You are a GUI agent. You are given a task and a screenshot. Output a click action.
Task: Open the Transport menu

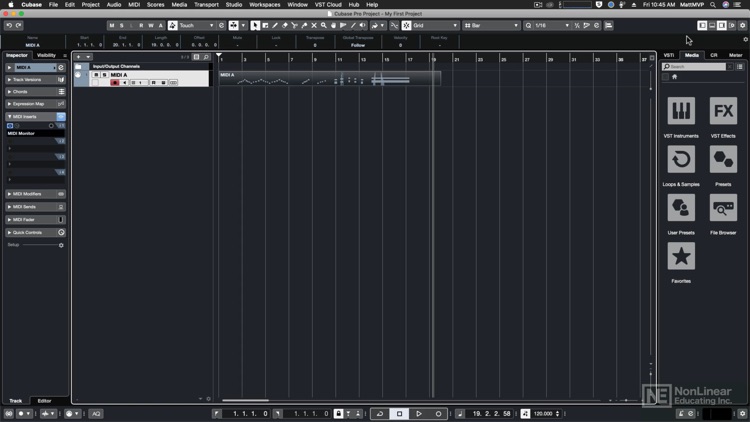206,4
